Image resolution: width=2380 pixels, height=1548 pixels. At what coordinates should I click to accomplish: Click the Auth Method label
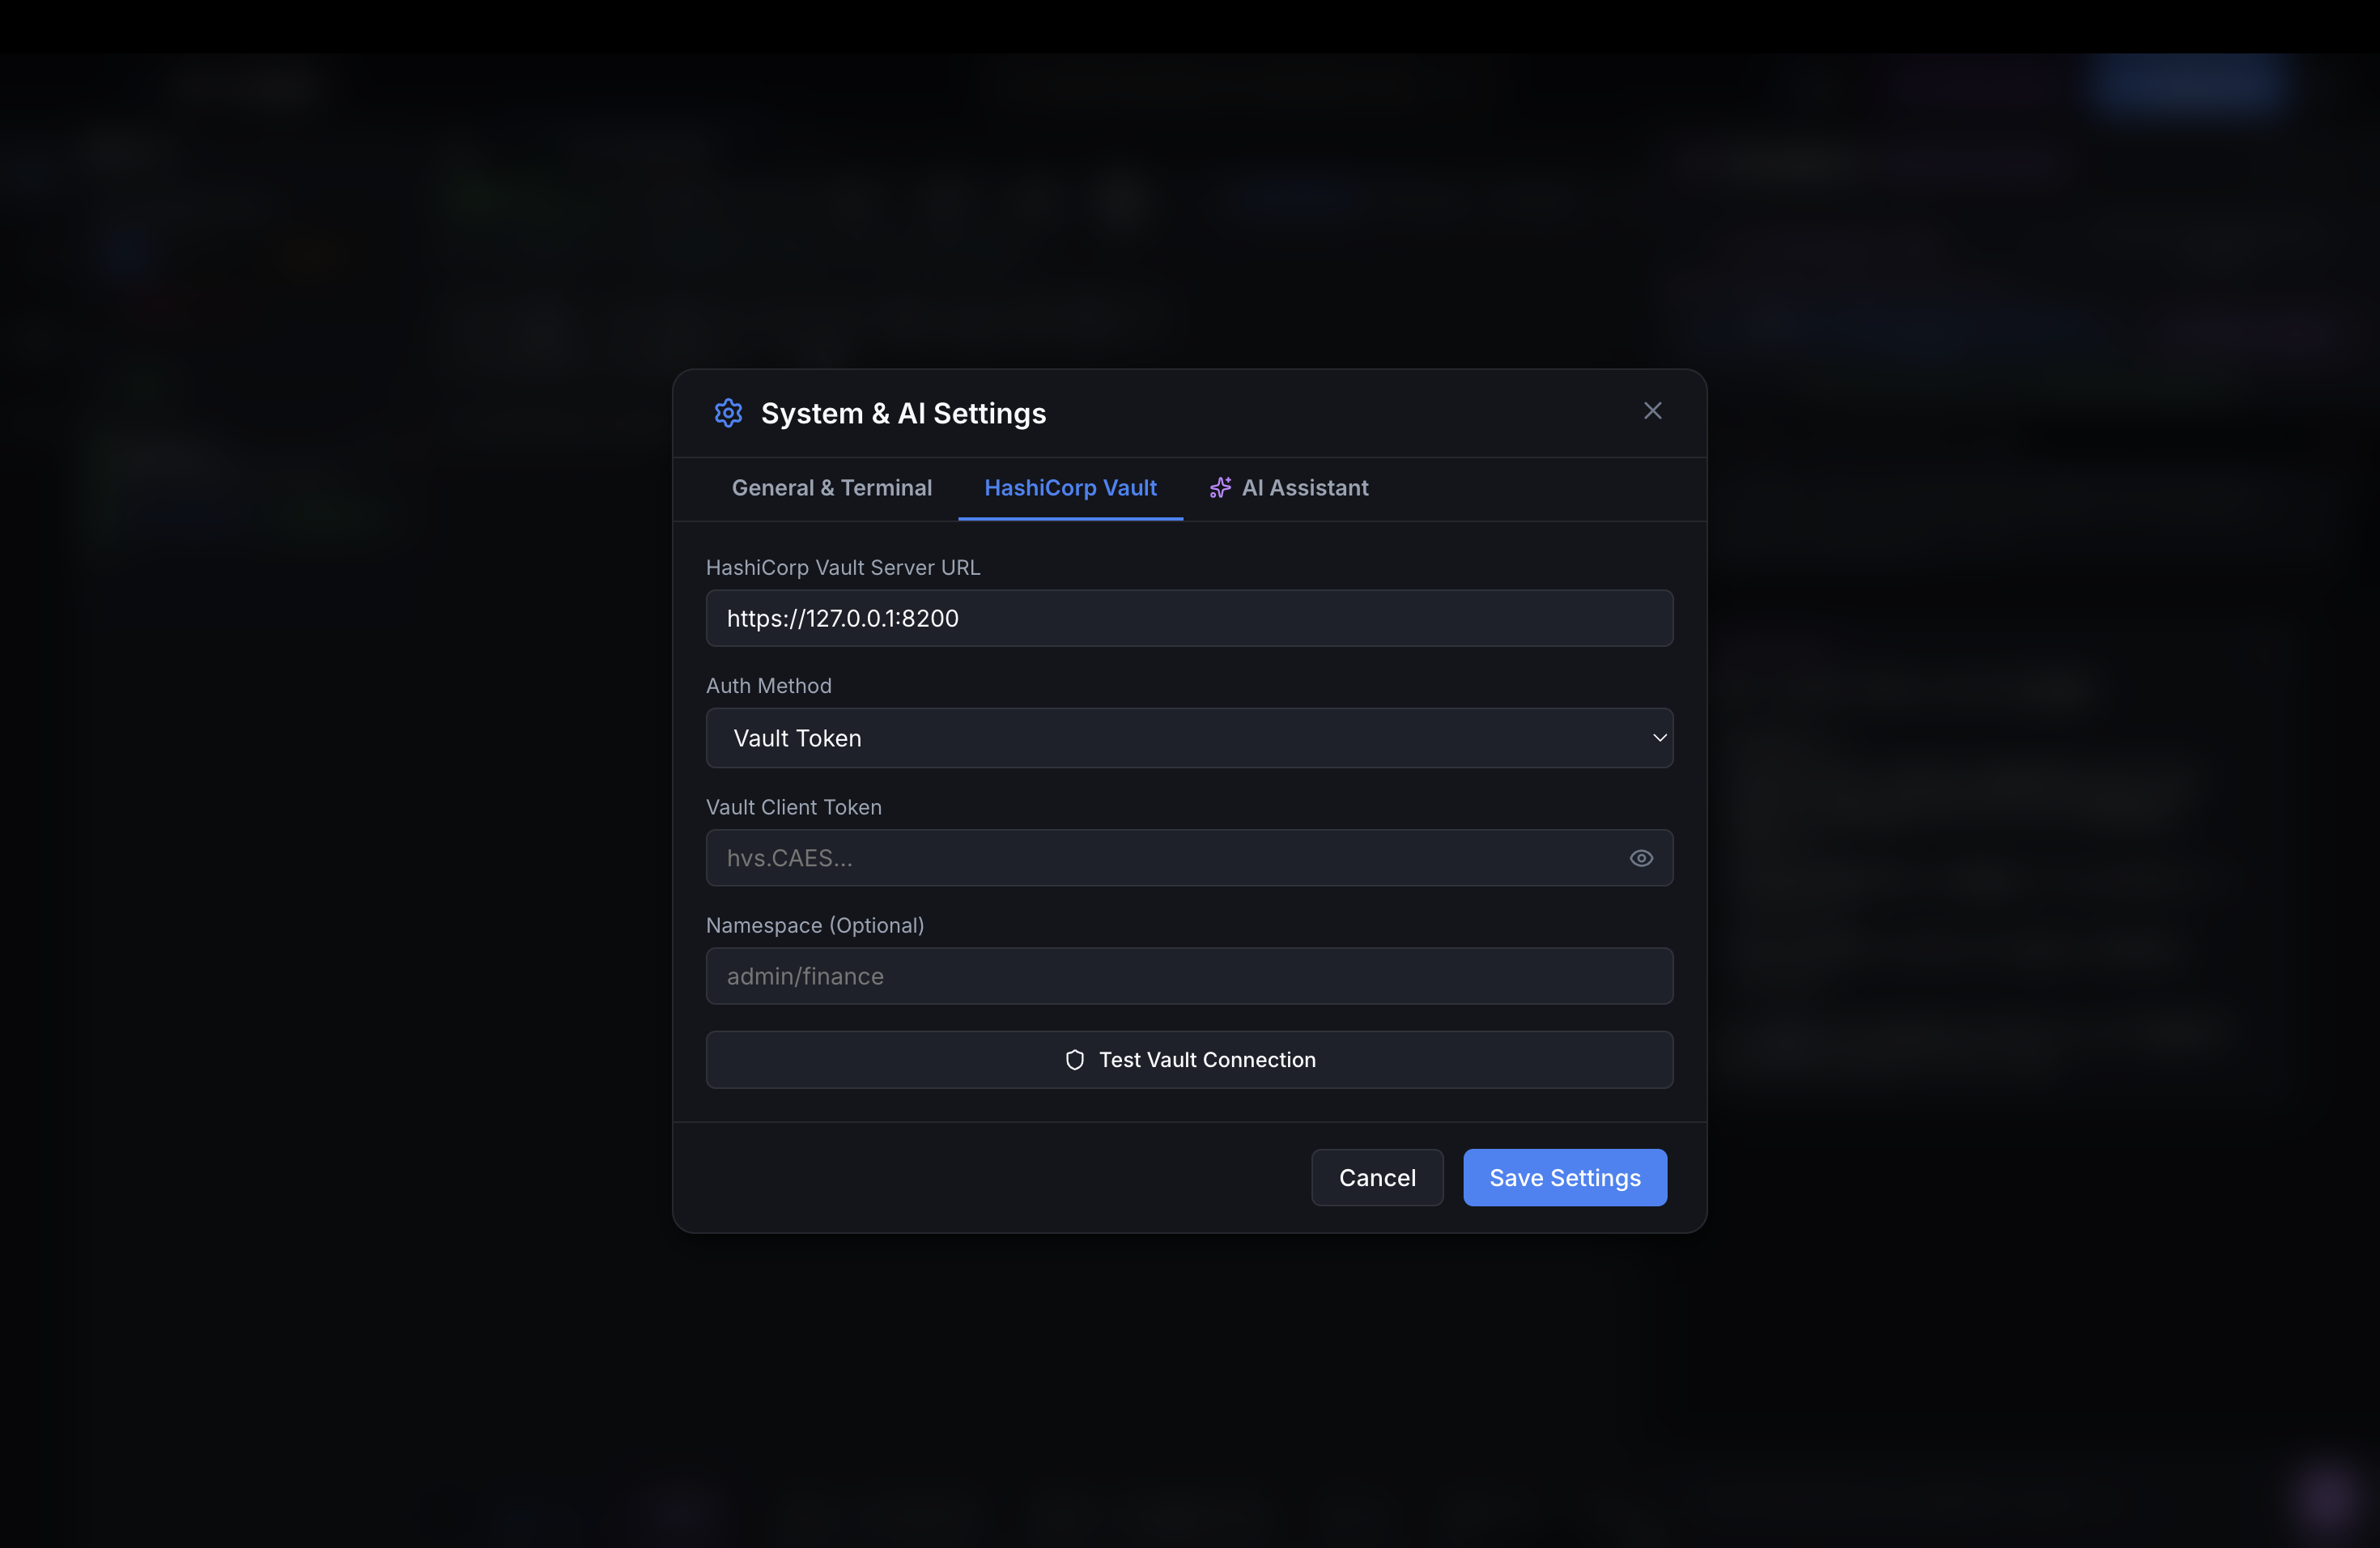(769, 686)
